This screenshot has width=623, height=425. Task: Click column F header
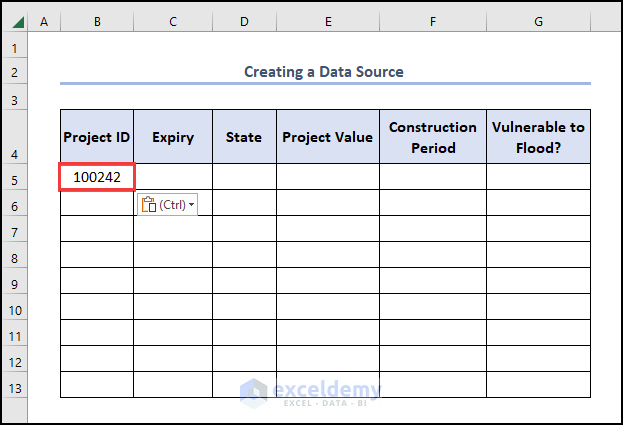click(433, 21)
